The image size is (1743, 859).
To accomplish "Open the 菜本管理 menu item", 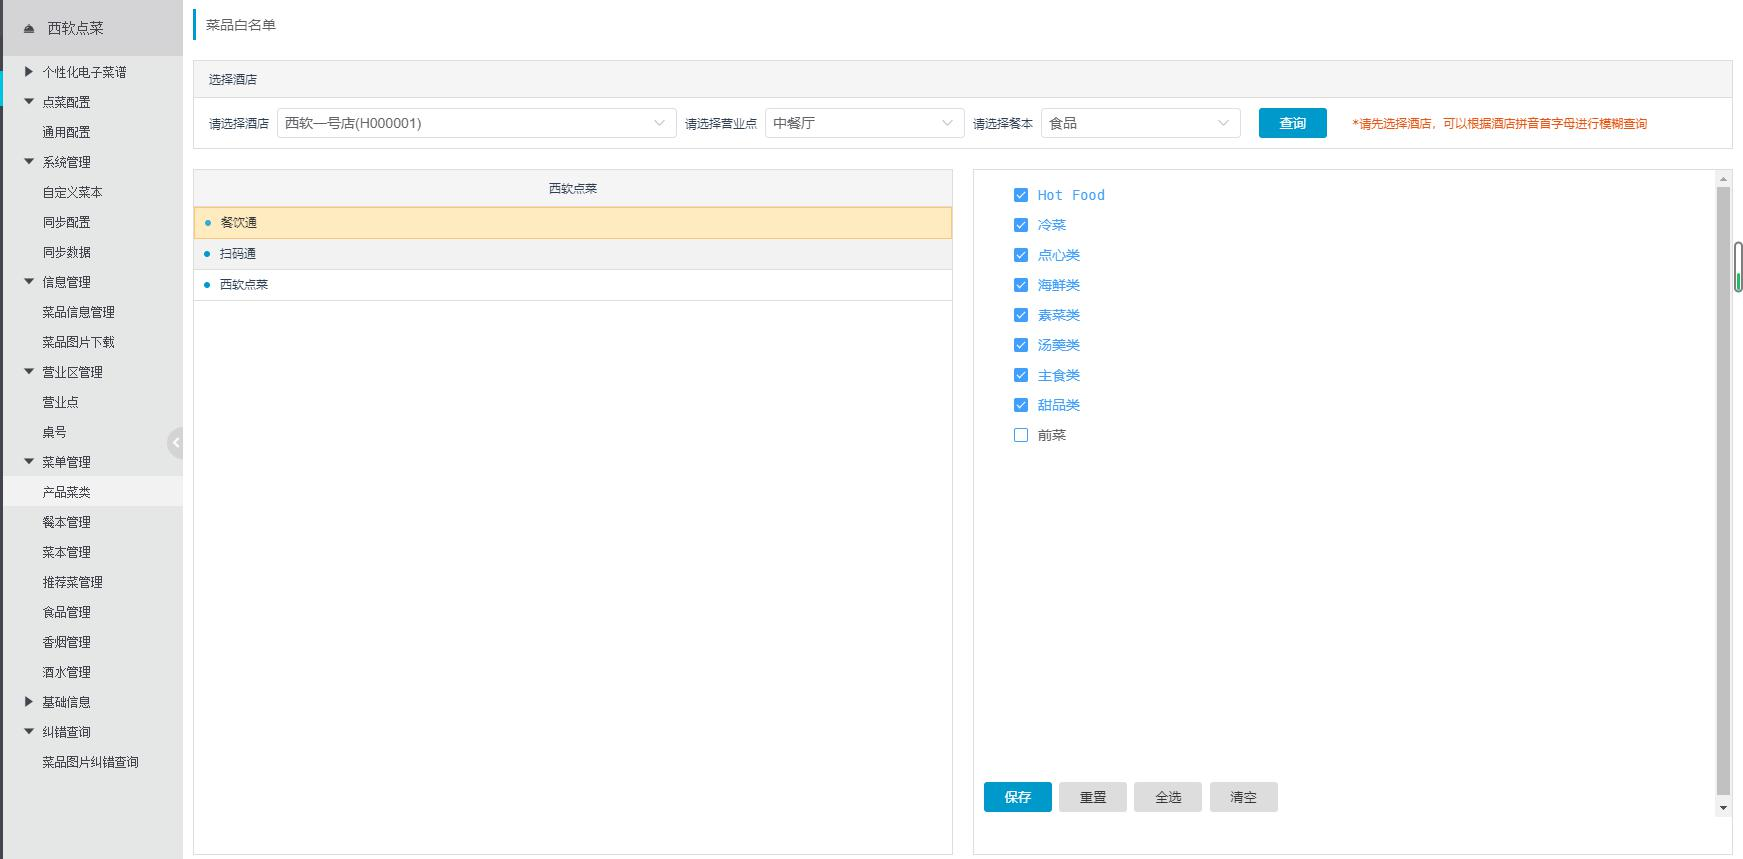I will (66, 552).
